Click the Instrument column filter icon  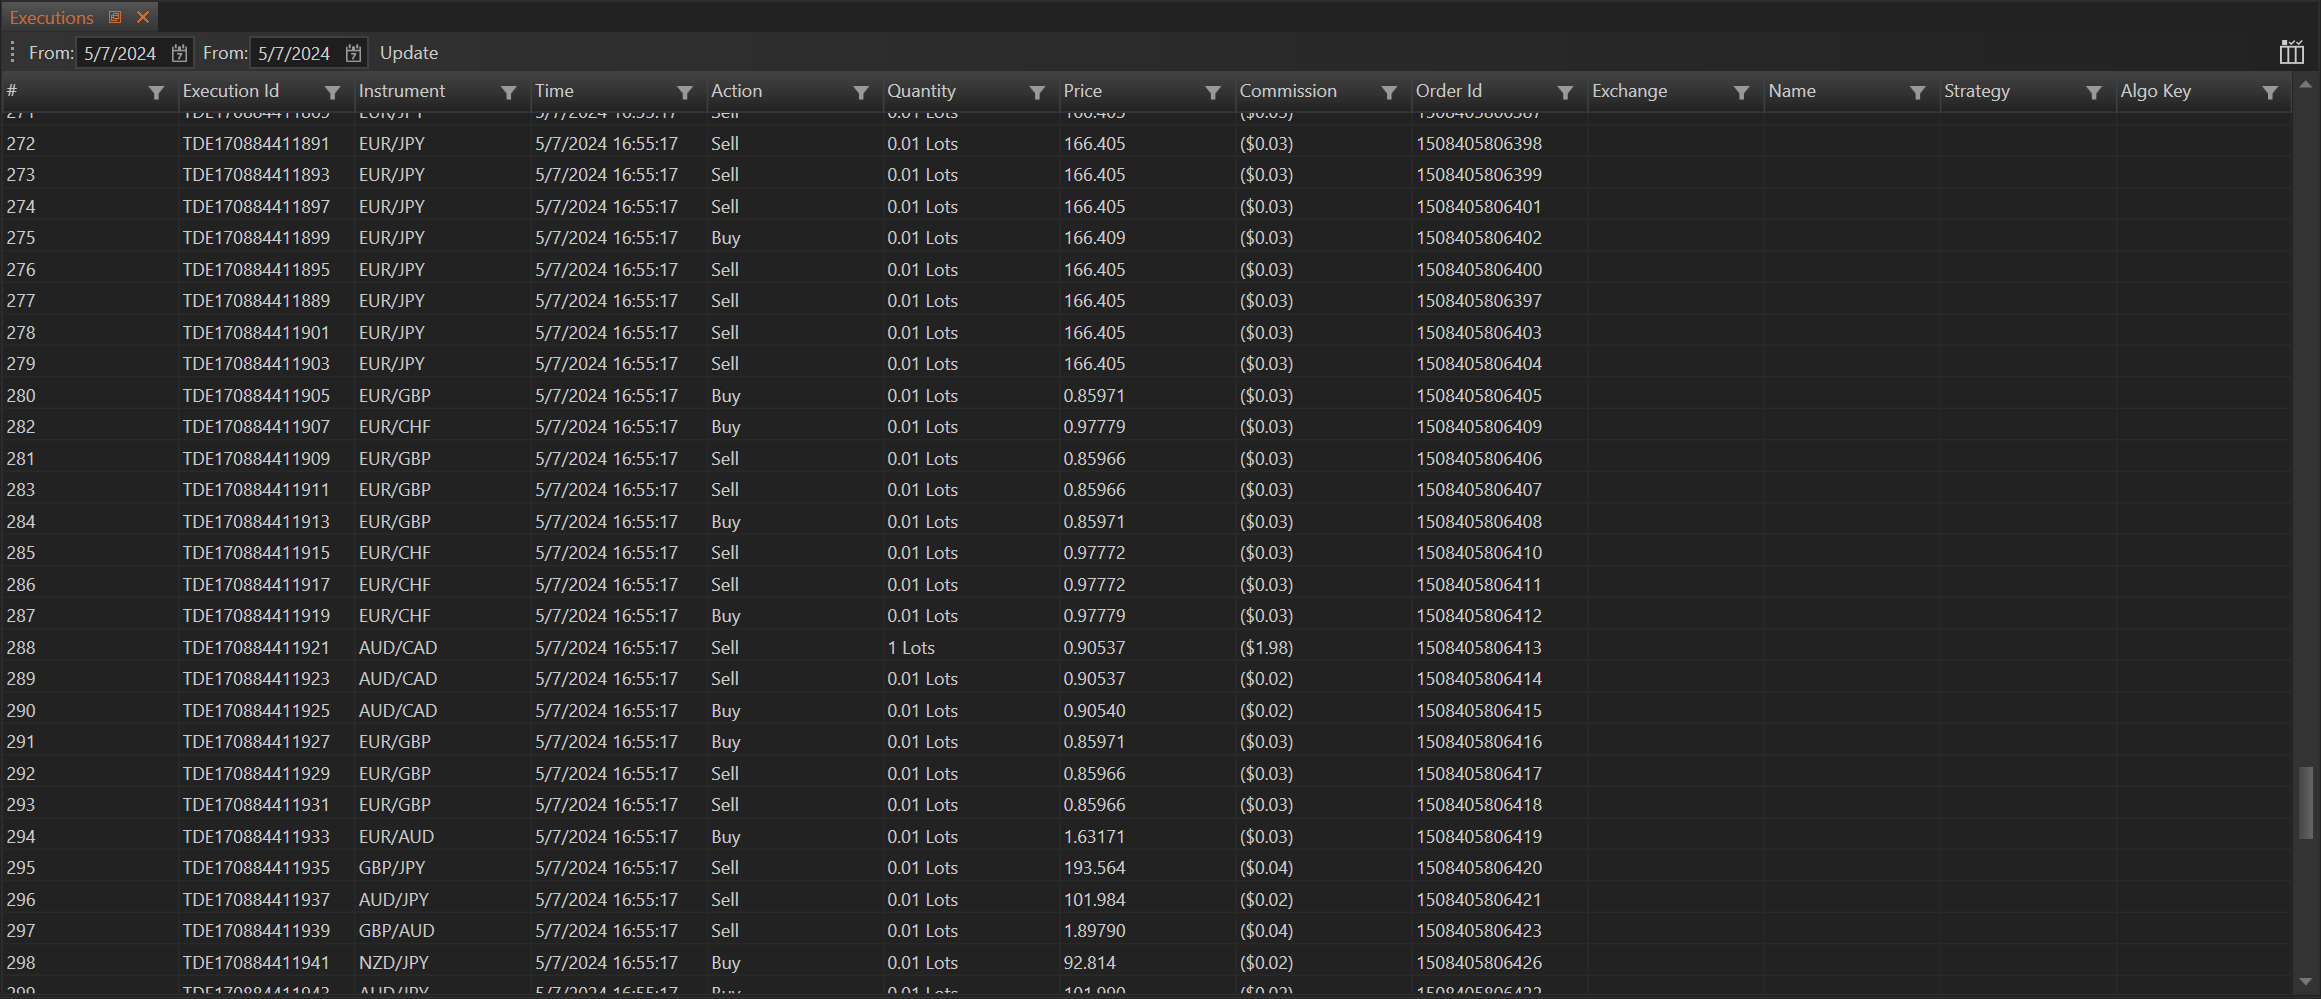click(508, 93)
